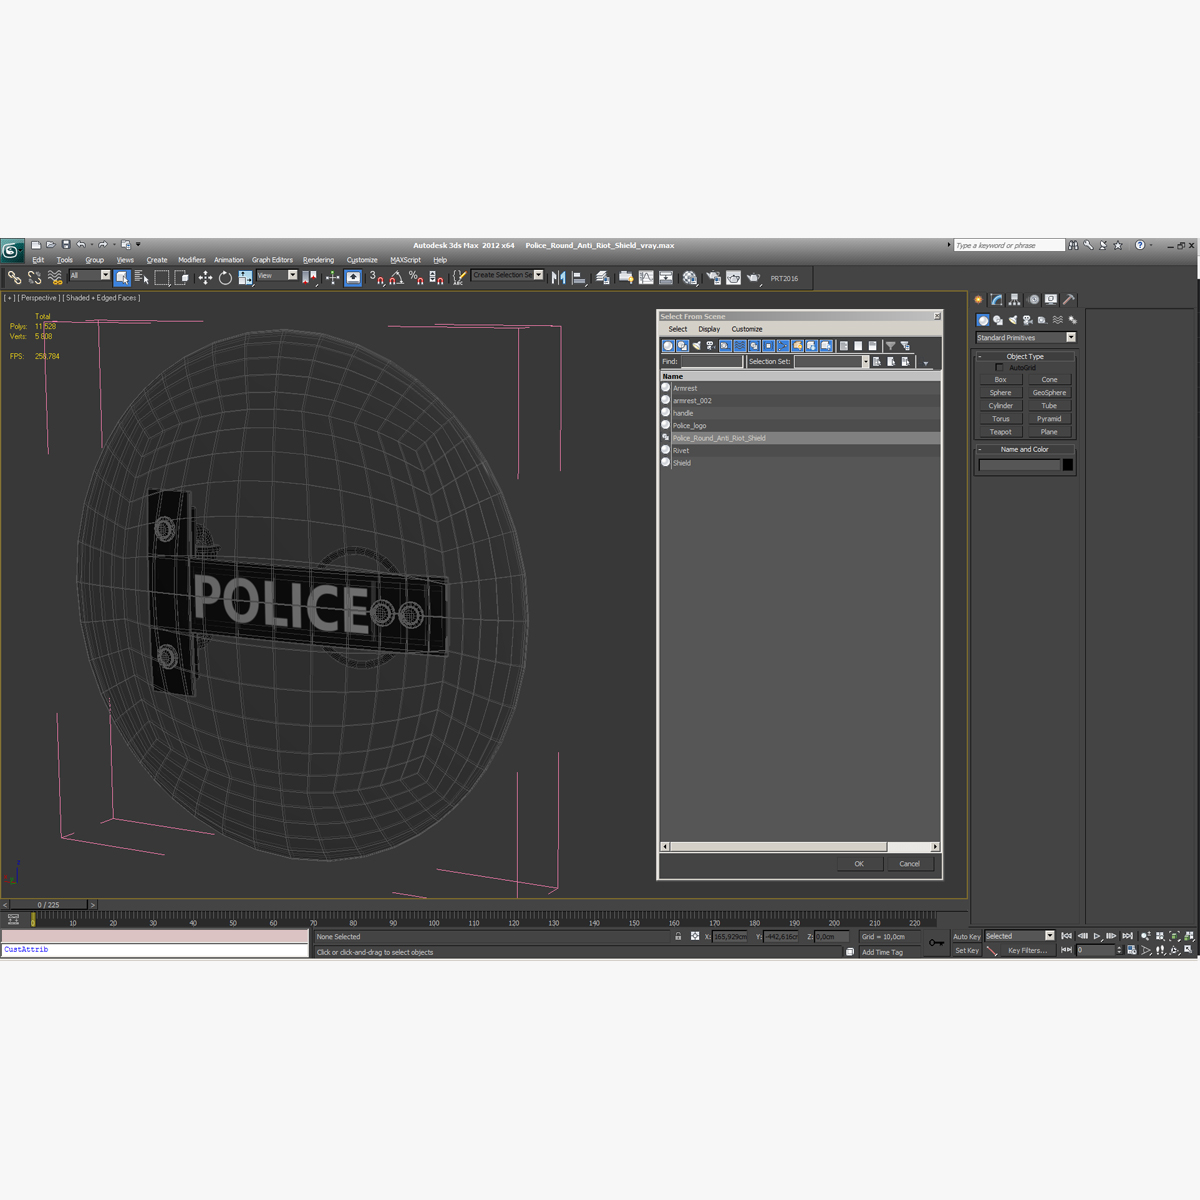Open the Material Editor icon
This screenshot has height=1200, width=1200.
pos(690,278)
